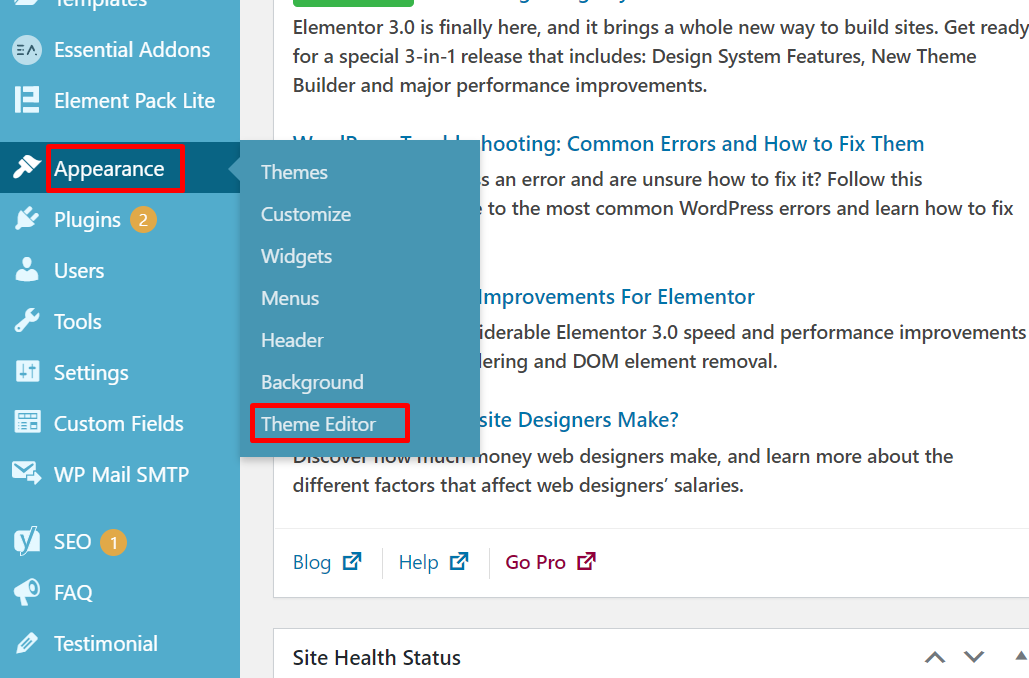Open the Essential Addons menu
The image size is (1029, 678).
(120, 50)
